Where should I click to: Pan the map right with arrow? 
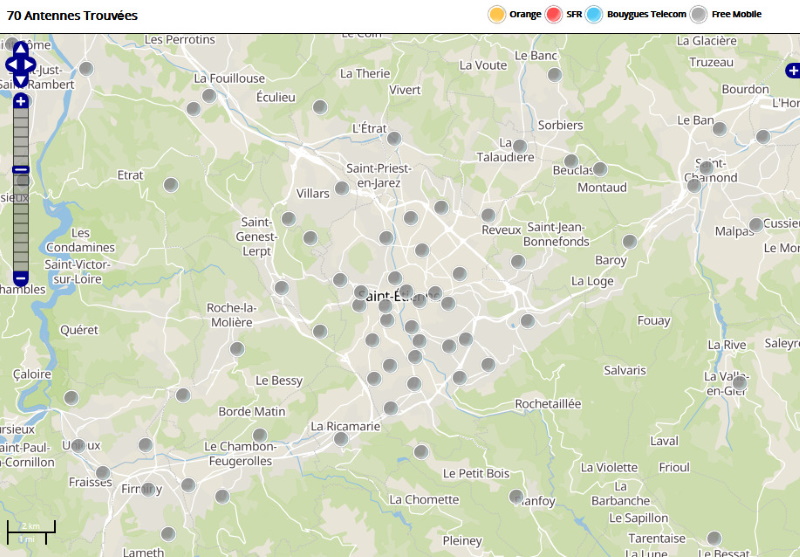click(x=32, y=66)
